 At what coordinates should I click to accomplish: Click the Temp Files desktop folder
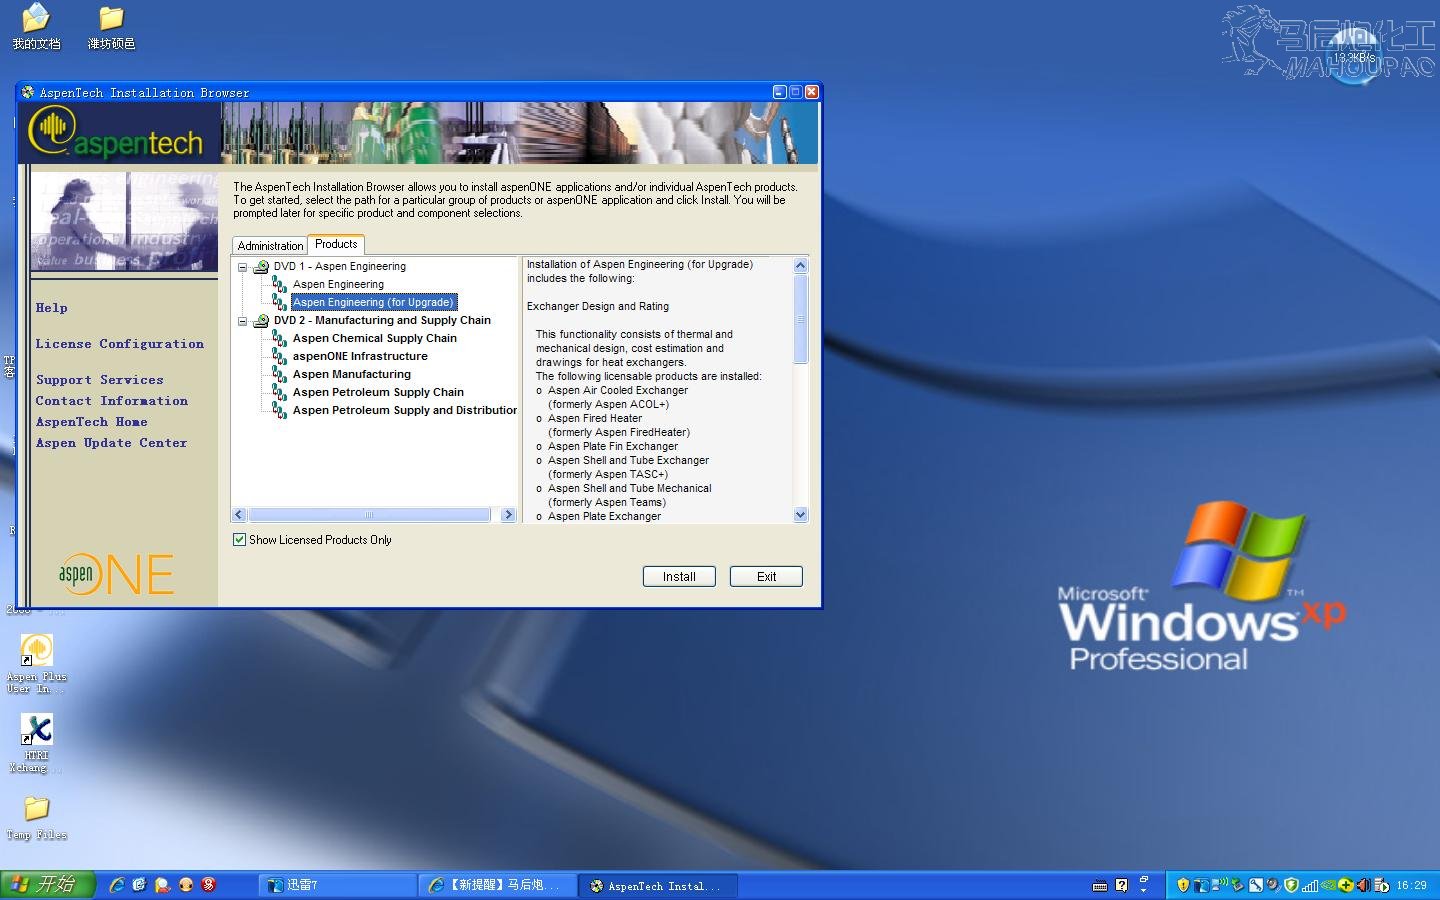point(36,818)
